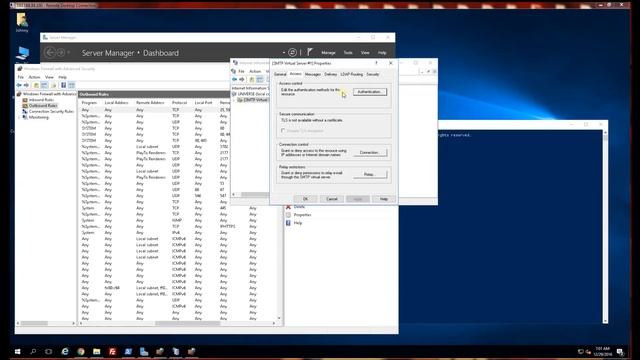
Task: Open Help menu in Windows Firewall window
Action: click(62, 77)
